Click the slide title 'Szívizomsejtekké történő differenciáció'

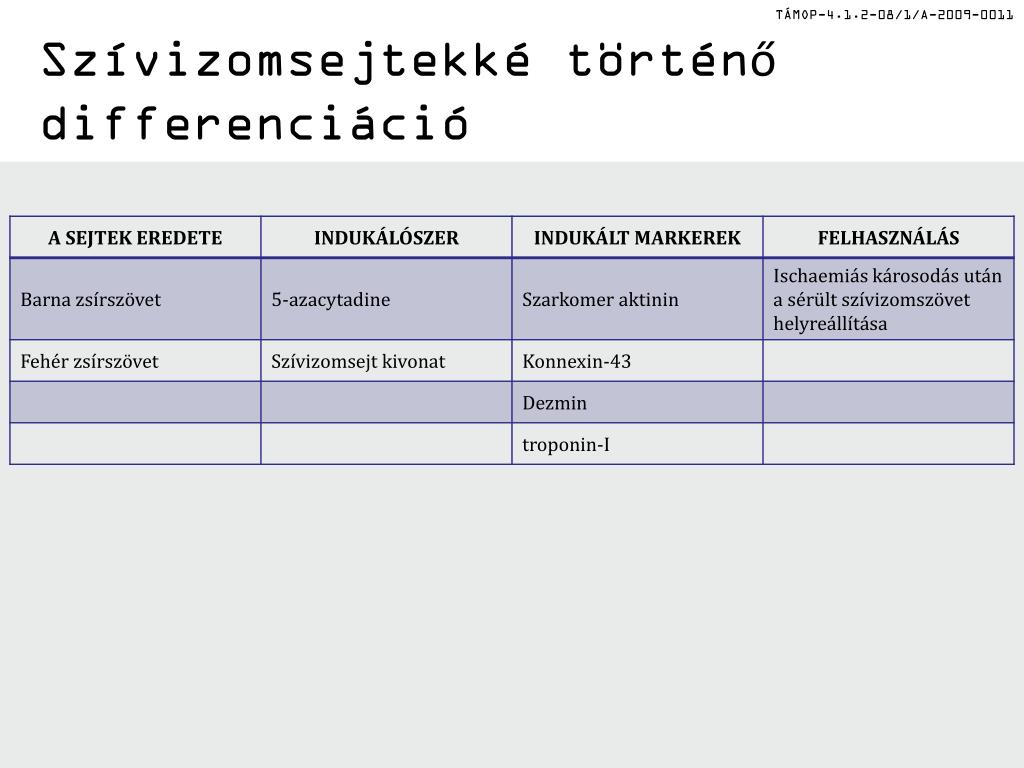pos(409,91)
